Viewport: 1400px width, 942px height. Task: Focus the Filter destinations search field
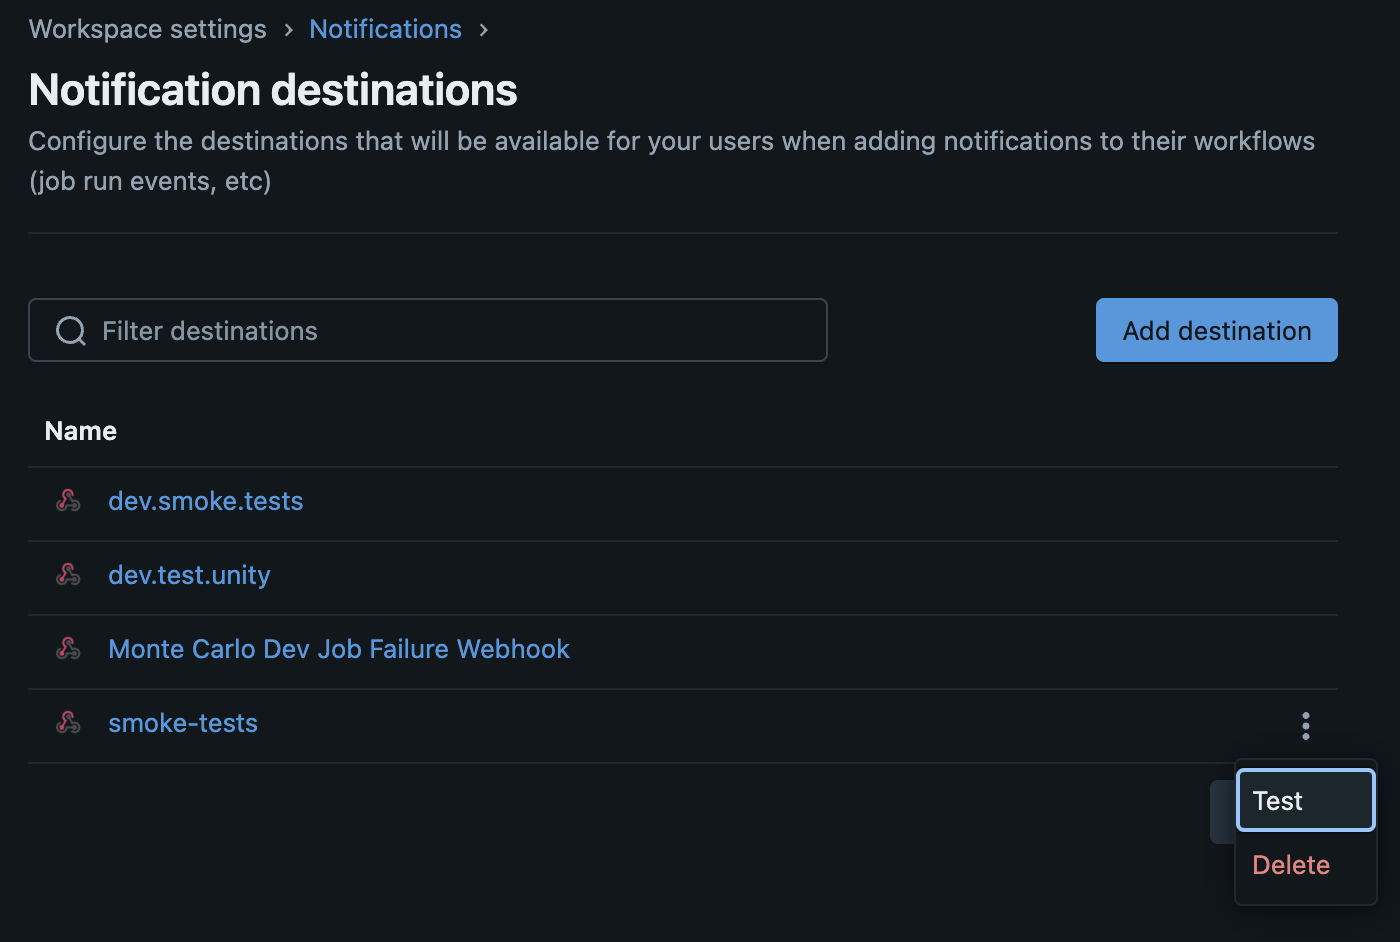click(428, 330)
